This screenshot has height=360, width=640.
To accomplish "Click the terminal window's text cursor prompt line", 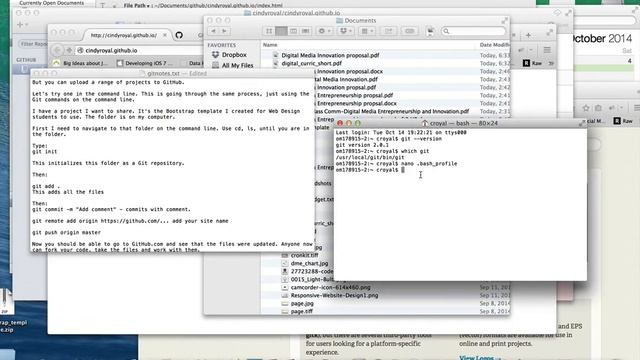I will 370,170.
